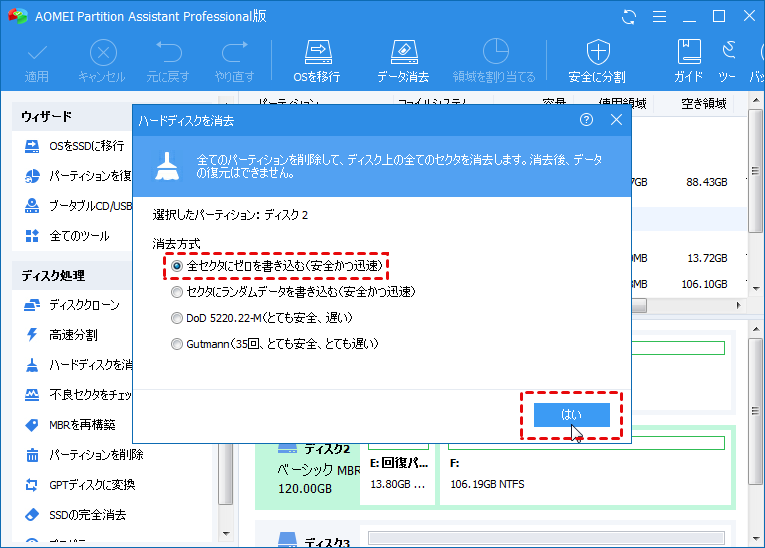Click the やり直す redo icon
This screenshot has width=765, height=548.
[235, 62]
